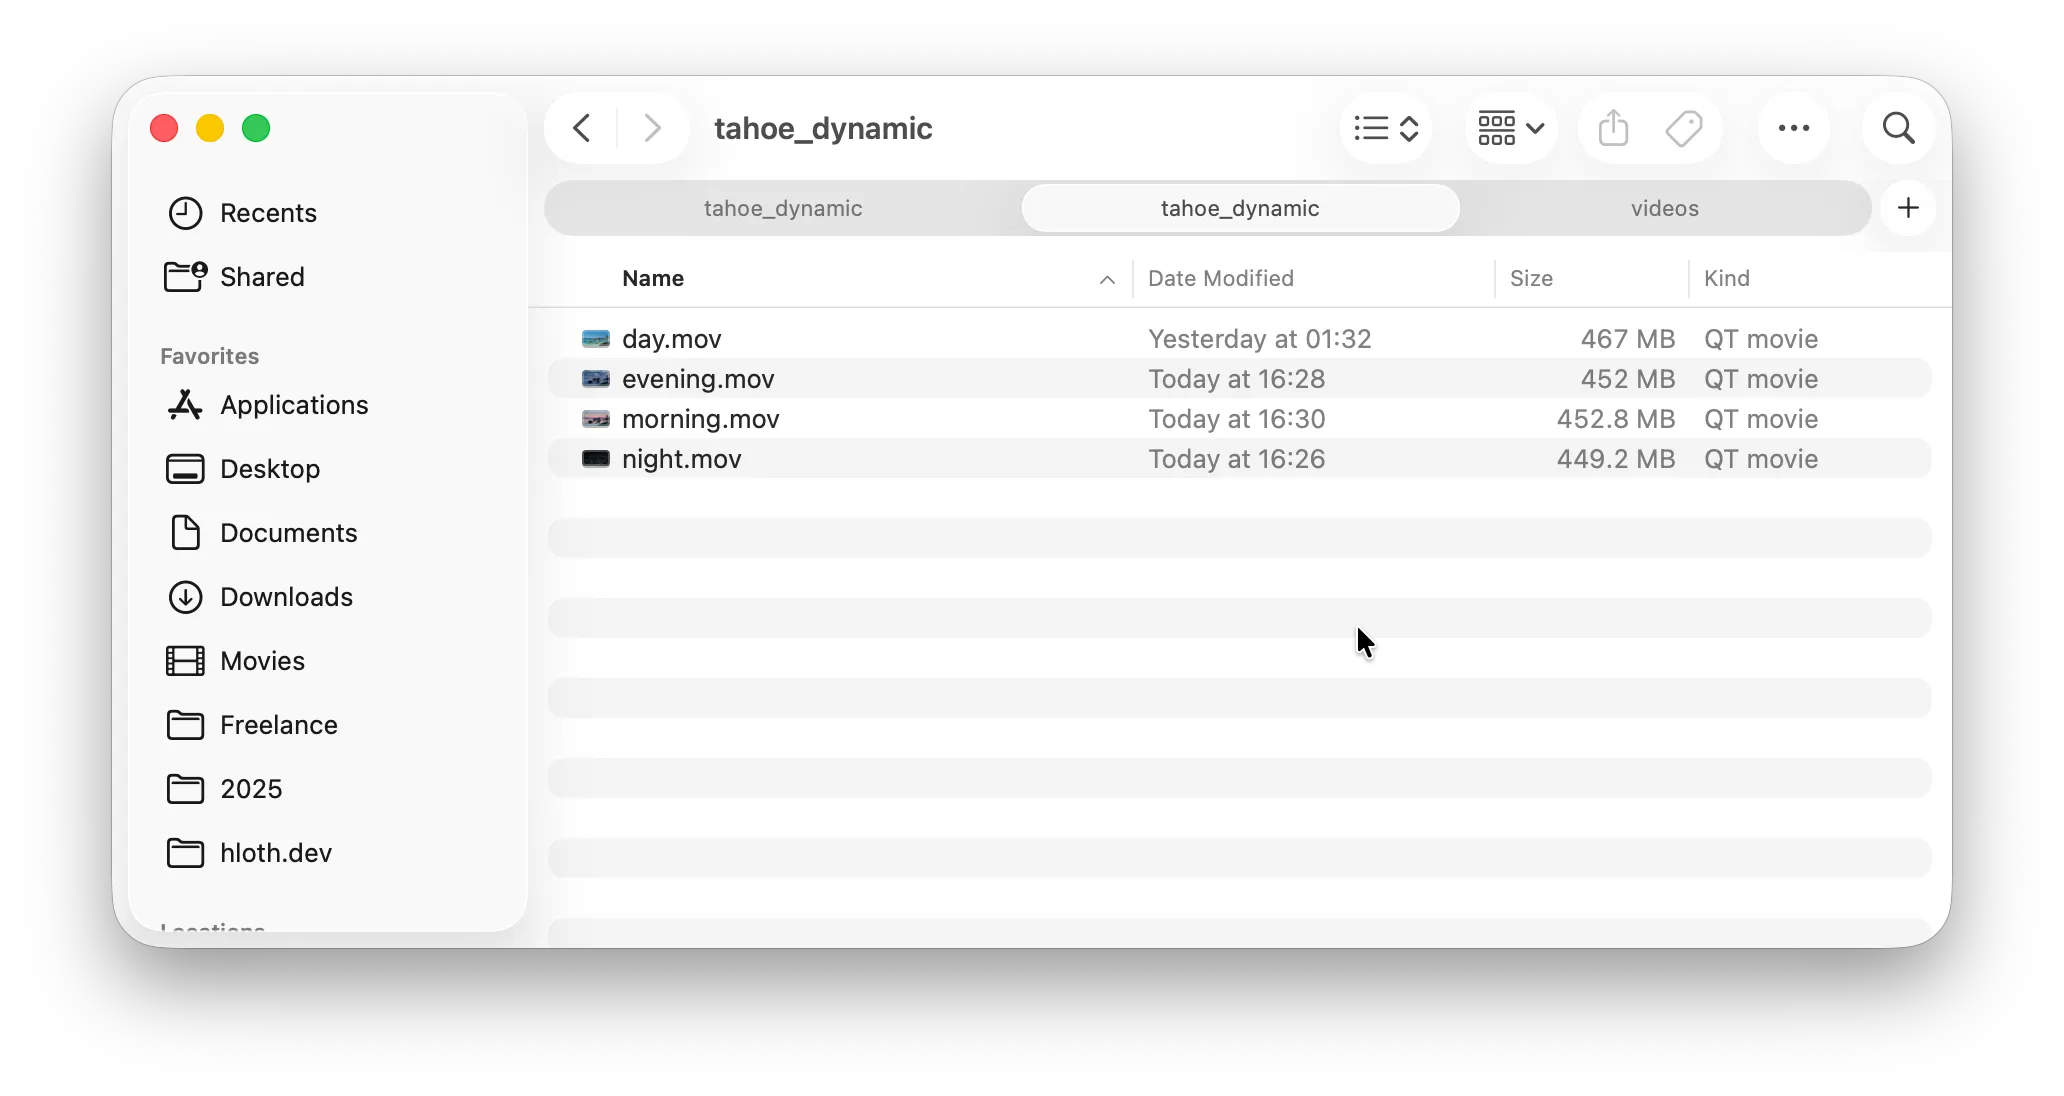Image resolution: width=2064 pixels, height=1096 pixels.
Task: Click the Yesterday at 01:32 date
Action: click(x=1259, y=339)
